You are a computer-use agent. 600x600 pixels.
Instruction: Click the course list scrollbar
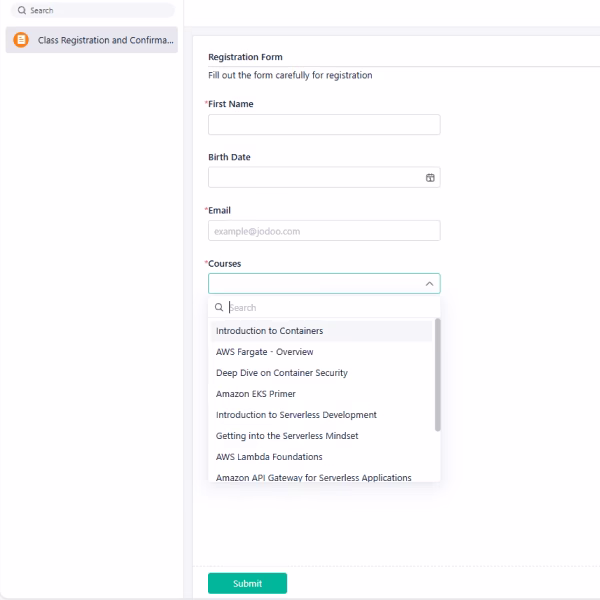click(x=437, y=375)
